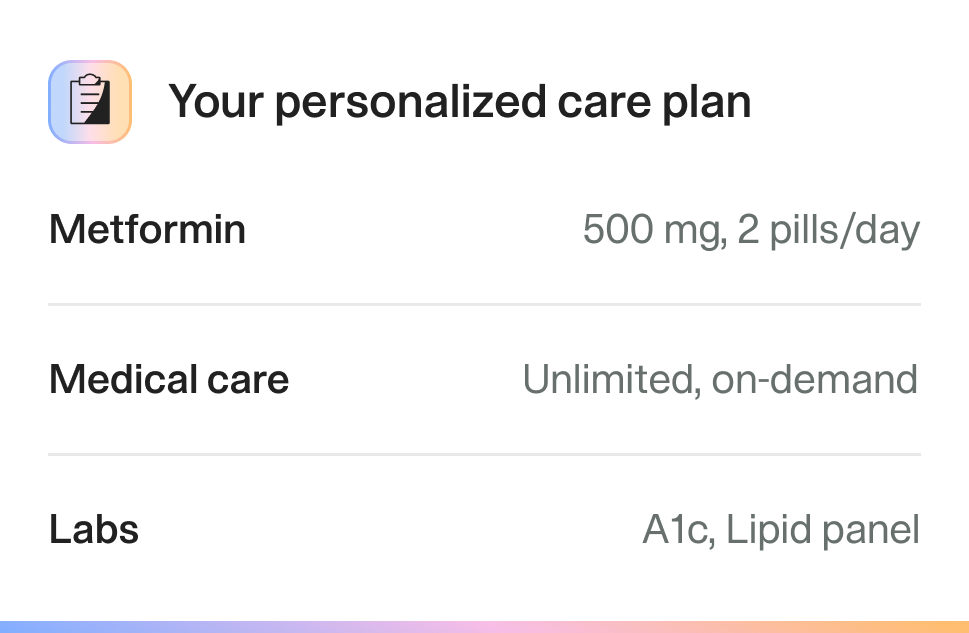Click the gradient color bar at bottom
Image resolution: width=969 pixels, height=633 pixels.
point(484,627)
